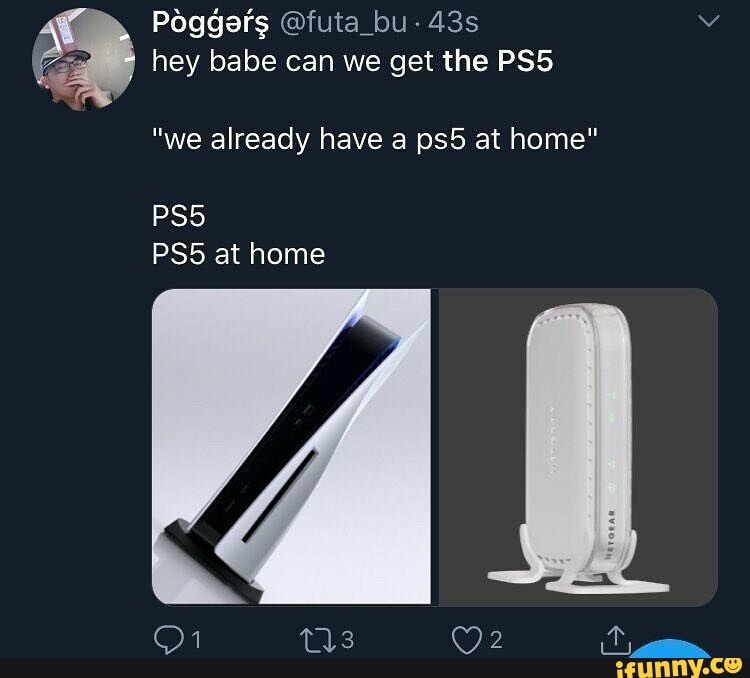Expand tweet options chevron at top right
Viewport: 750px width, 678px height.
(709, 21)
